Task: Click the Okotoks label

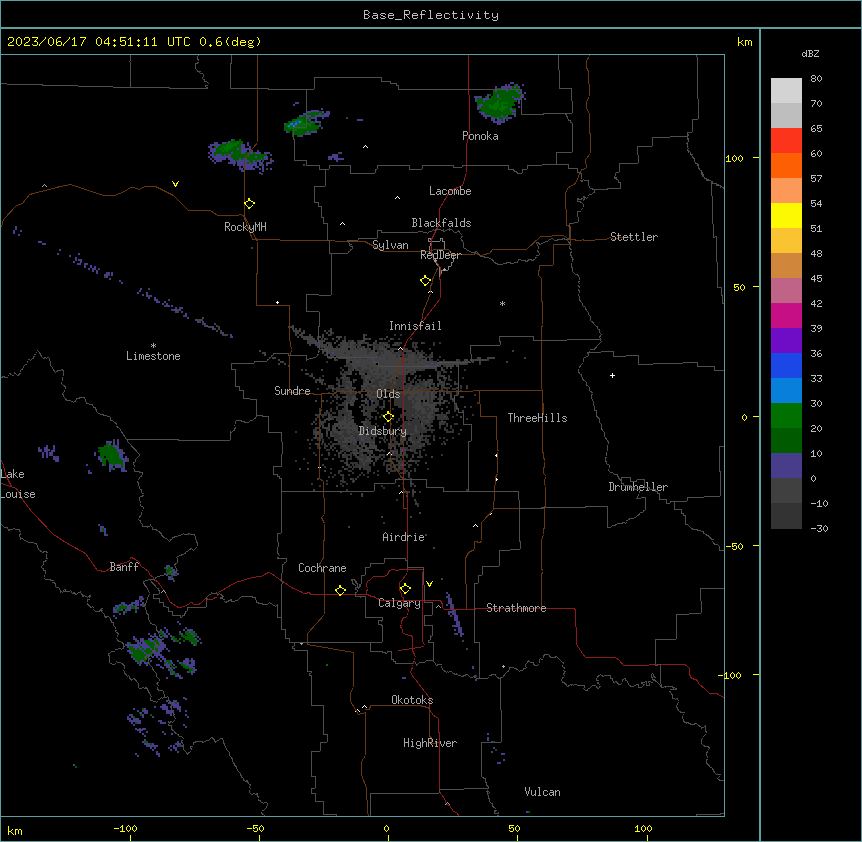Action: 412,700
